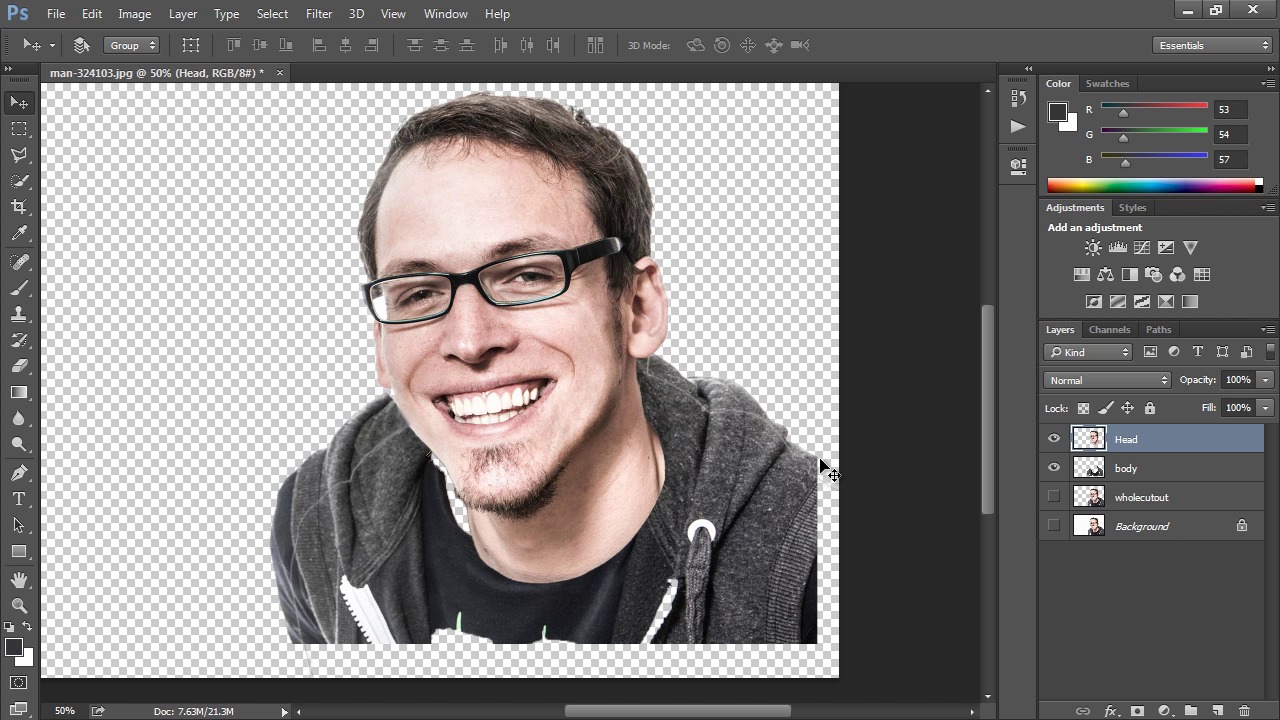The width and height of the screenshot is (1280, 720).
Task: Switch to the Swatches tab
Action: coord(1107,84)
